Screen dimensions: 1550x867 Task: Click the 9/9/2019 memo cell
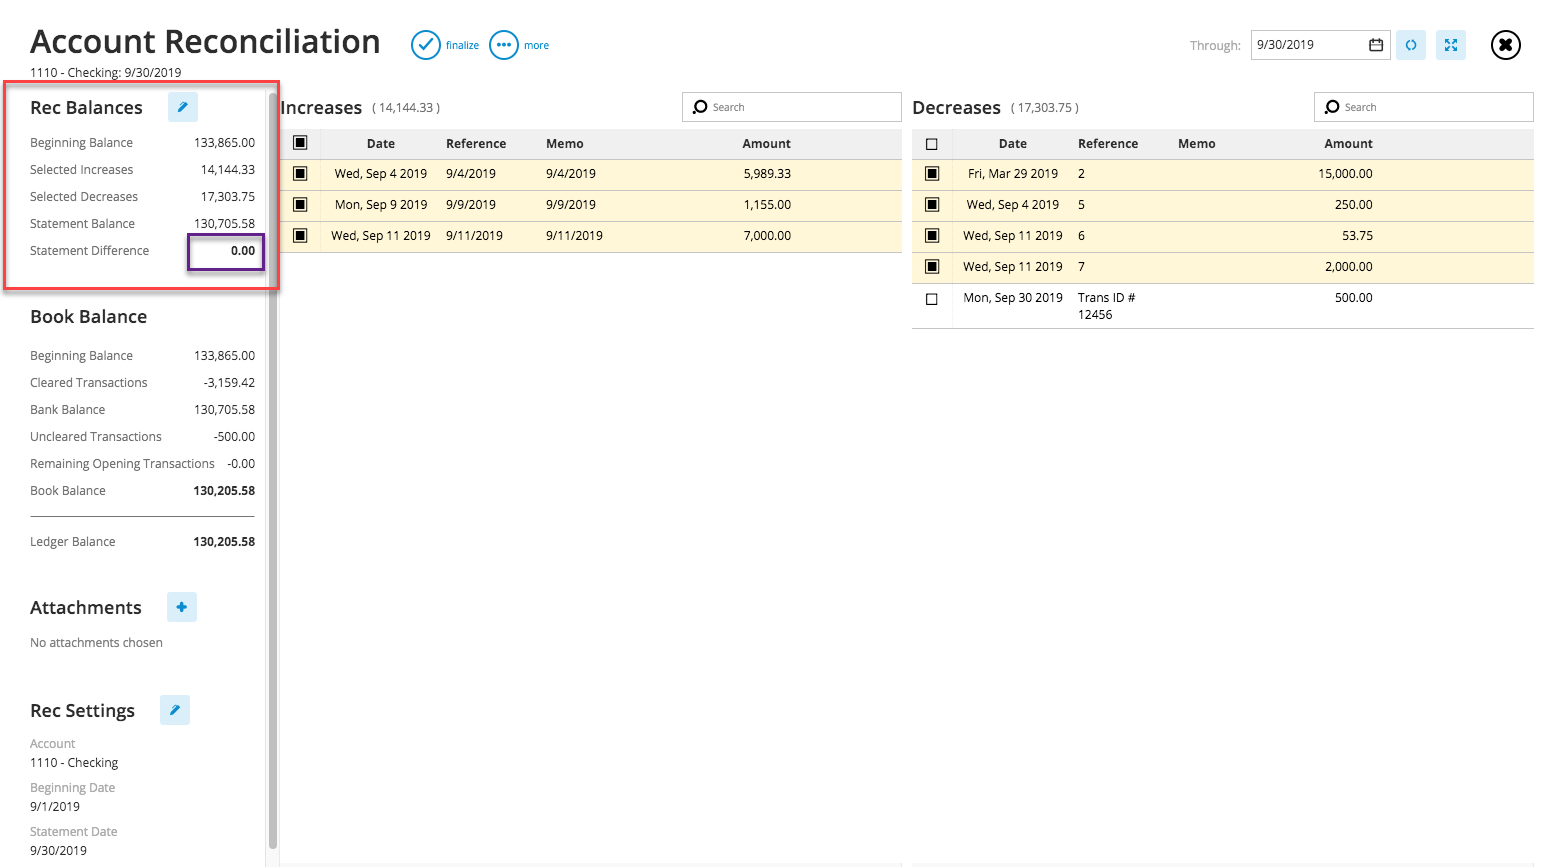pos(571,205)
